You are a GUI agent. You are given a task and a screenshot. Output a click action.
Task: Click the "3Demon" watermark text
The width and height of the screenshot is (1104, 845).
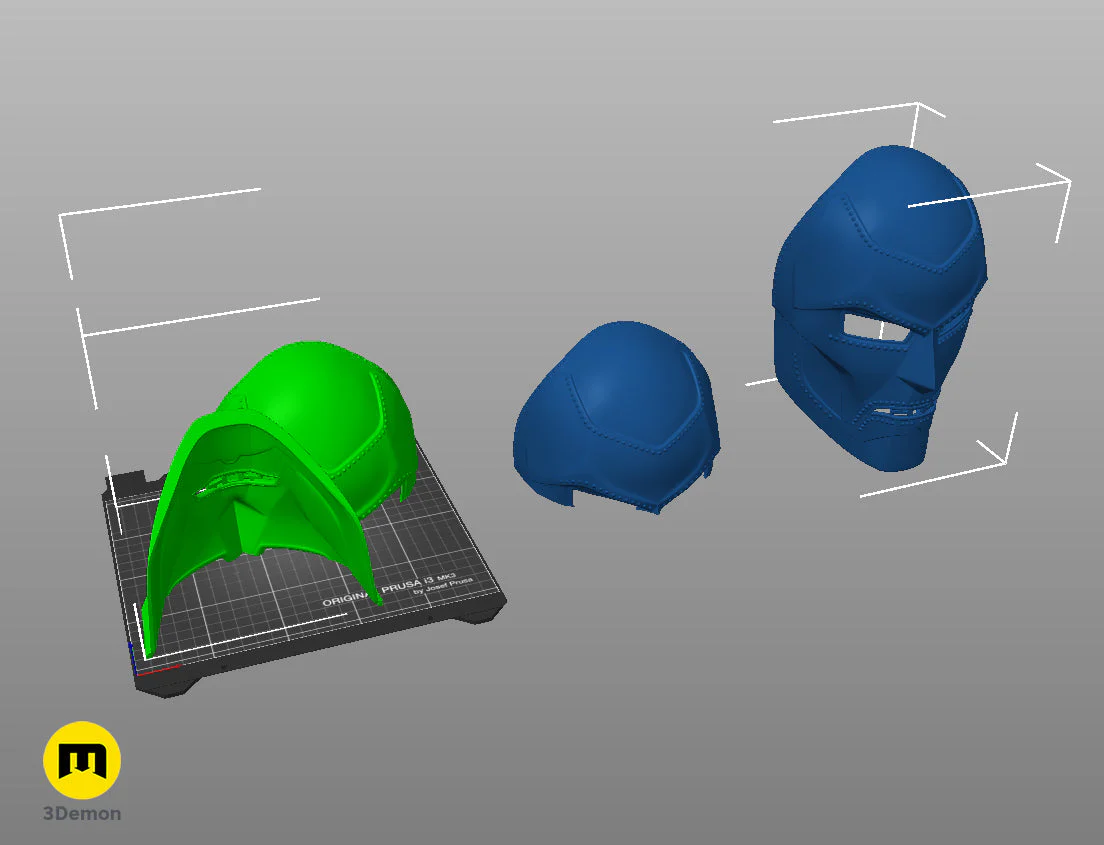(x=82, y=813)
